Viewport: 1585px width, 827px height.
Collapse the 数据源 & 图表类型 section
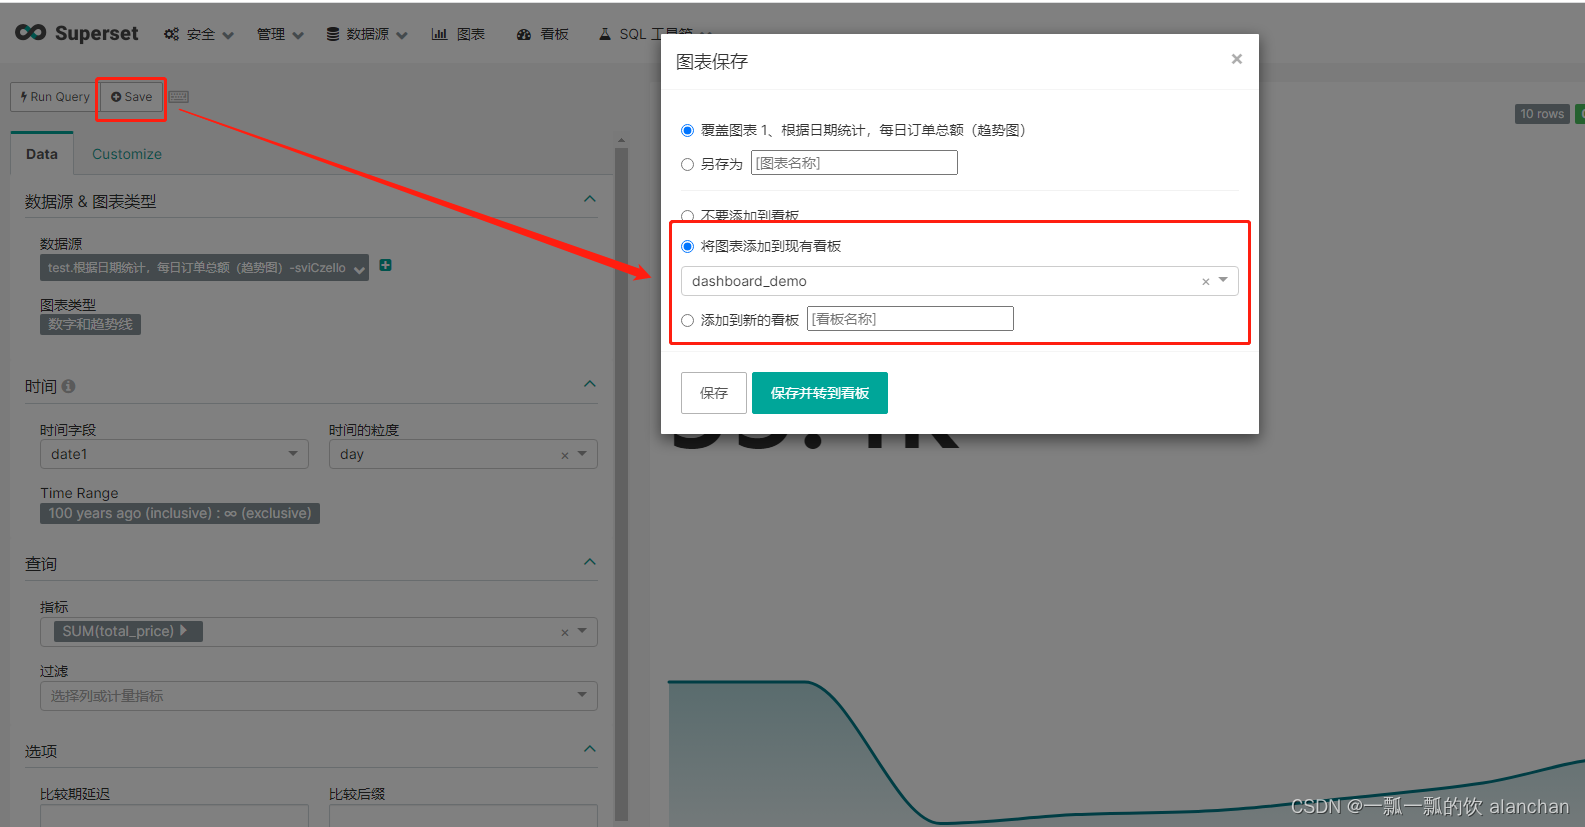coord(590,199)
